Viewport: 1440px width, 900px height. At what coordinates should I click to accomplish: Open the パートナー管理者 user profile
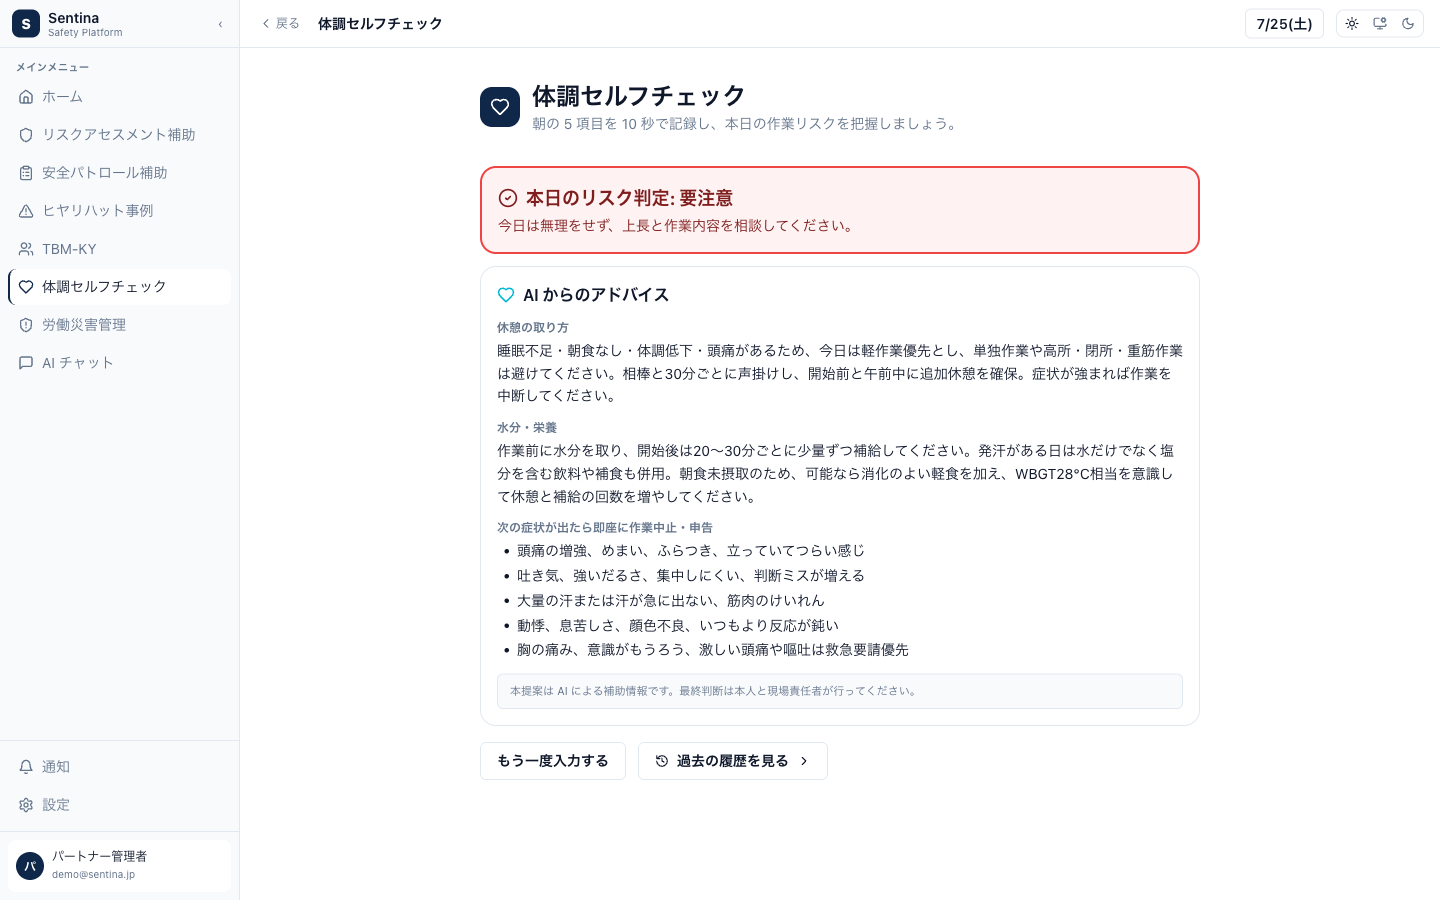point(119,865)
